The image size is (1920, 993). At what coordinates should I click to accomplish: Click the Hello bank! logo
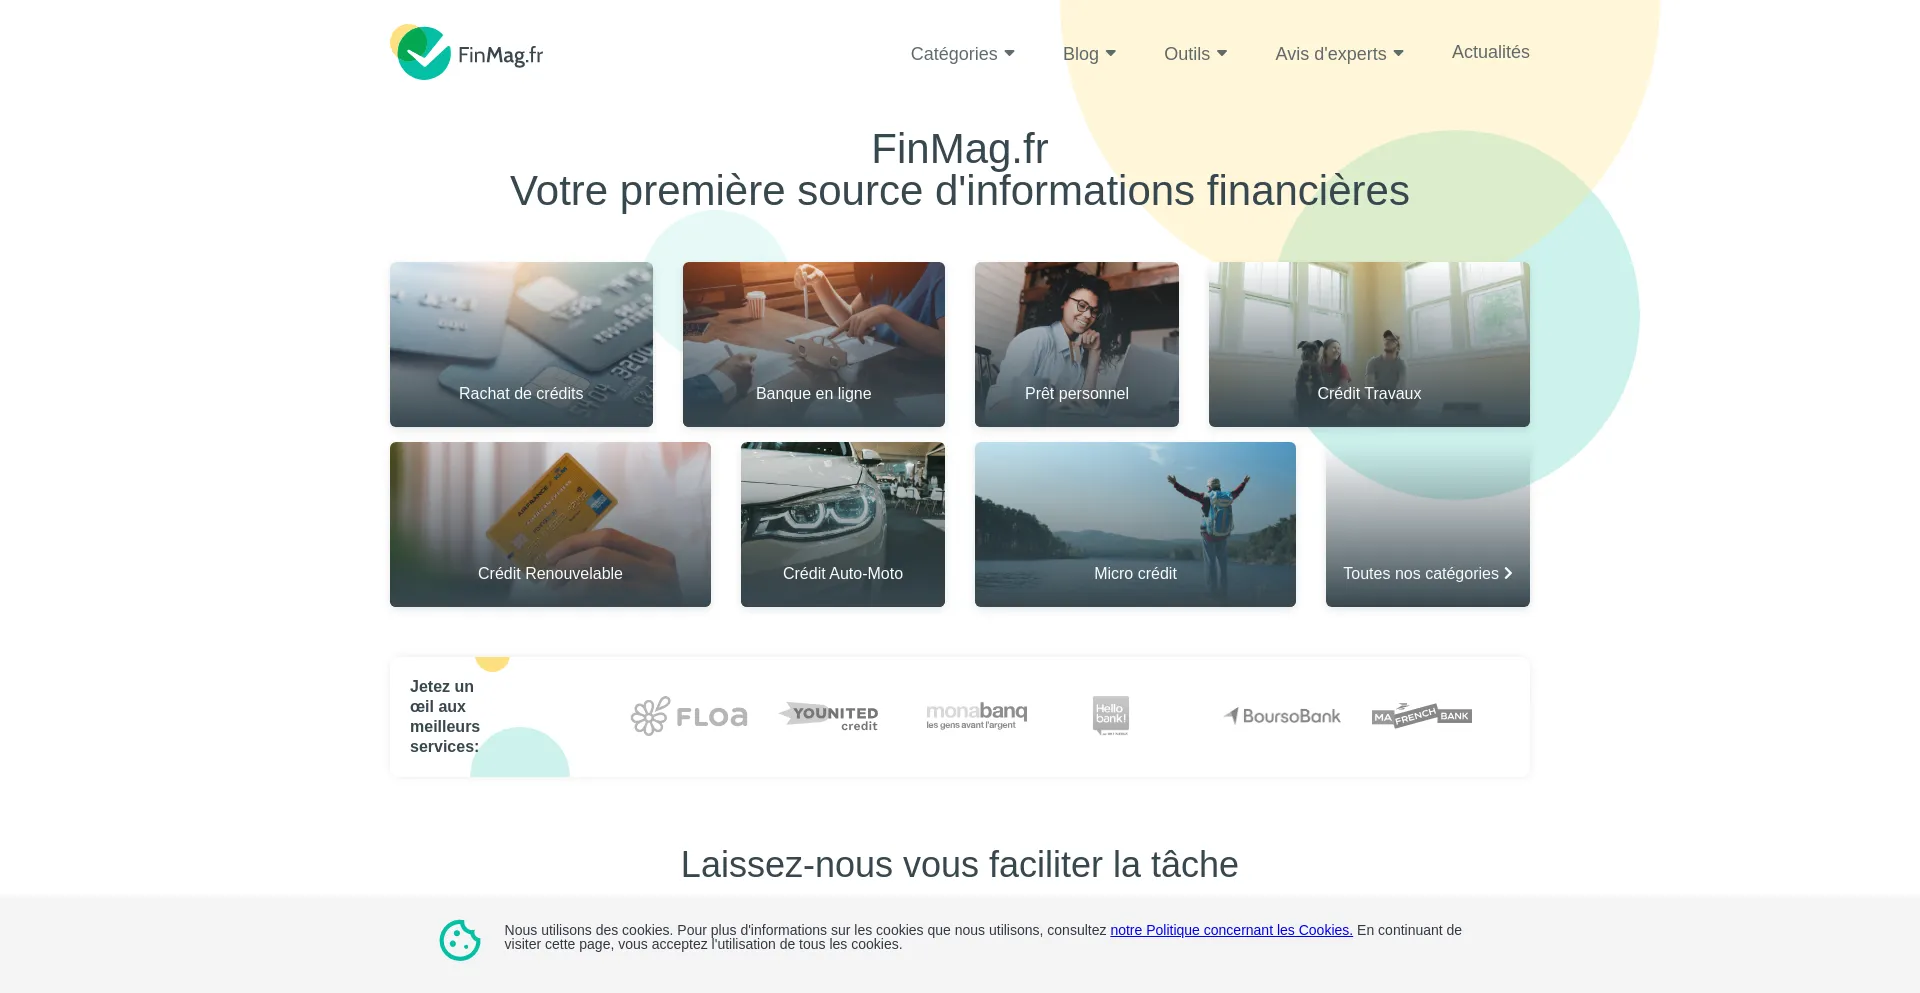[x=1111, y=716]
